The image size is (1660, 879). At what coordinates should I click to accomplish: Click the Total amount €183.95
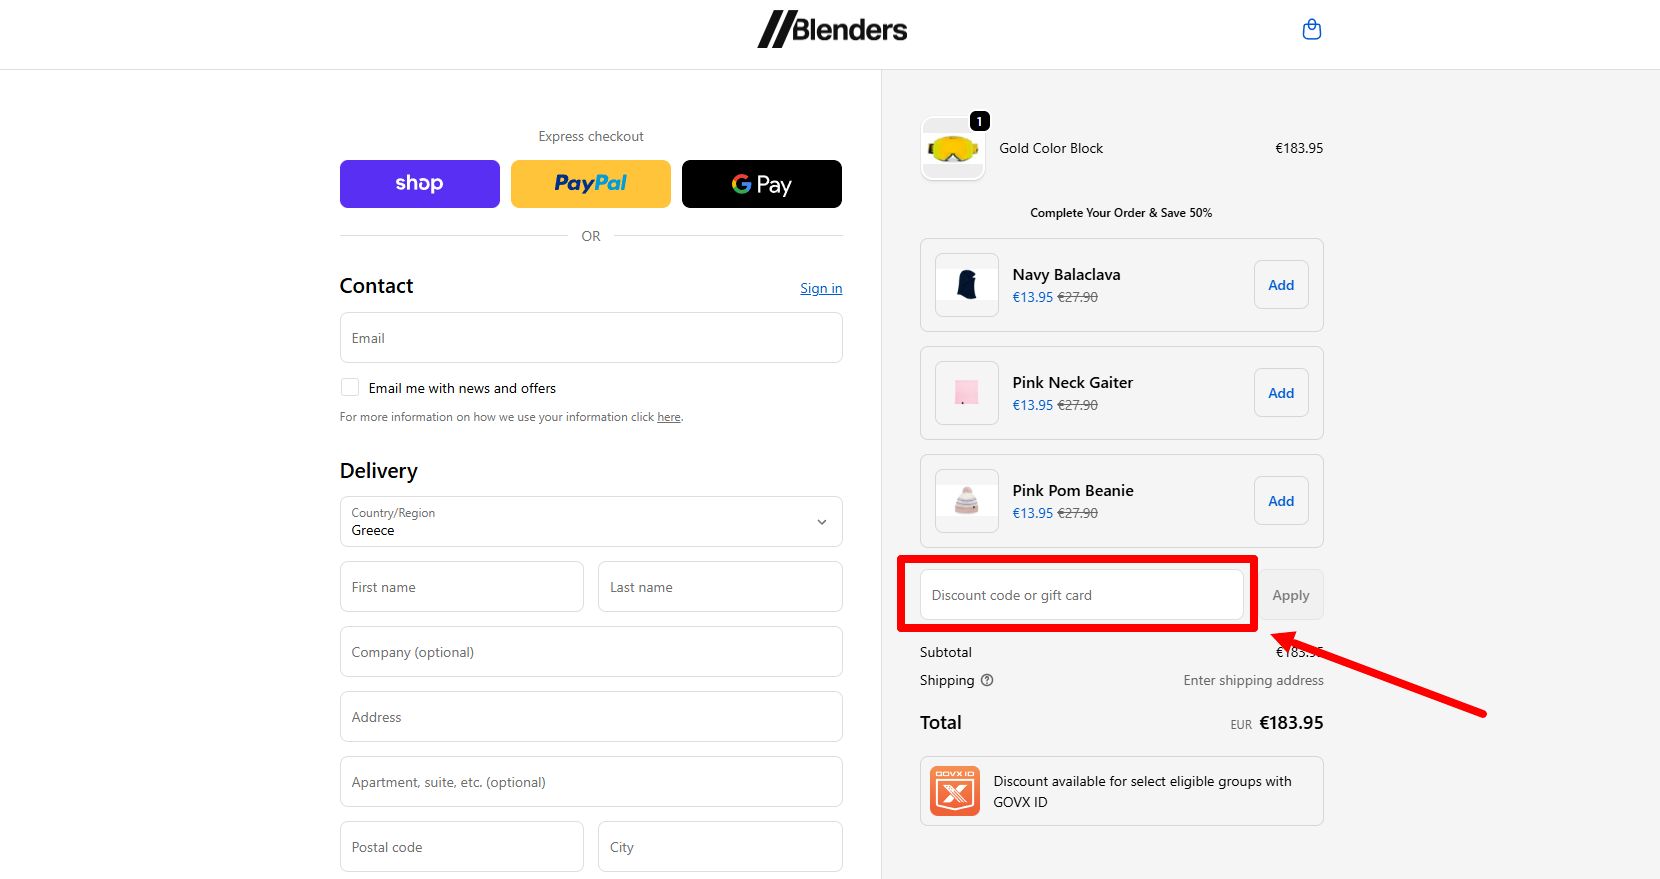point(1291,722)
